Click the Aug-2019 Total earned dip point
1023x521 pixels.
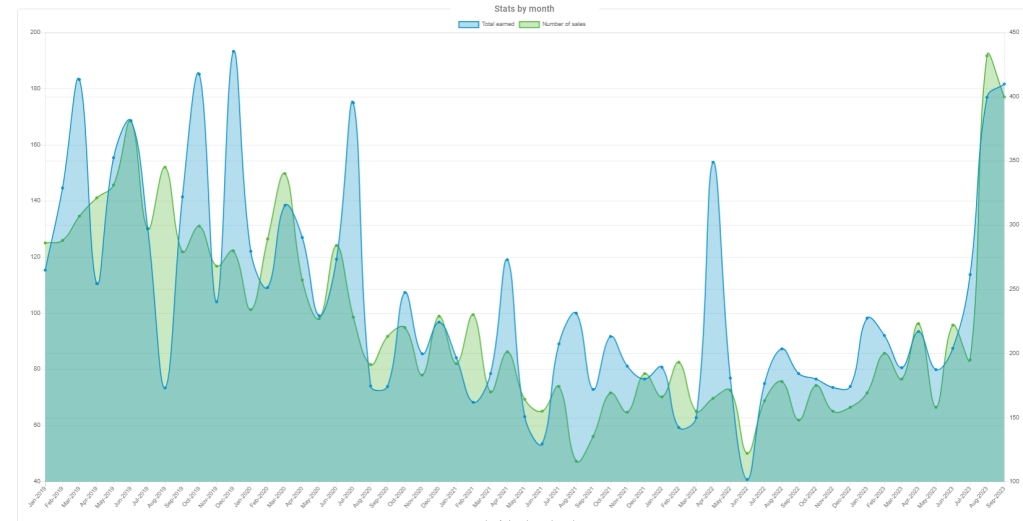coord(165,387)
